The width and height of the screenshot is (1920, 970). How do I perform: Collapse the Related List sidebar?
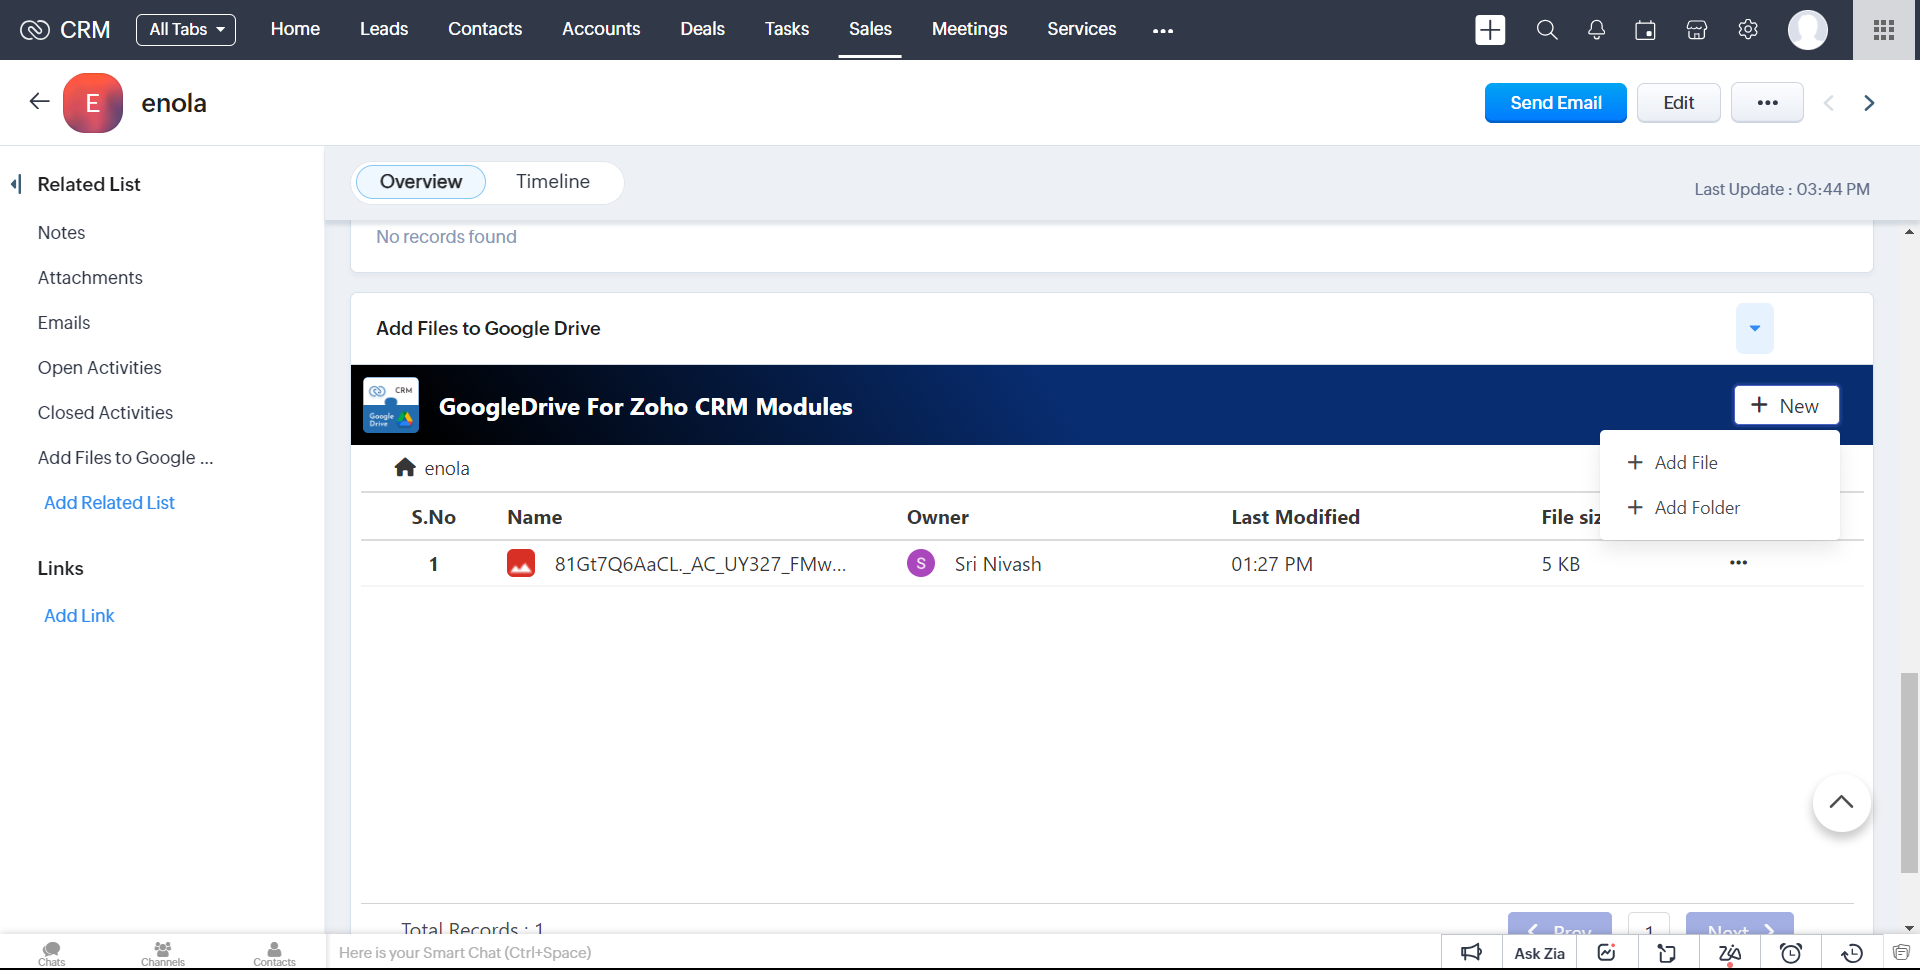16,184
